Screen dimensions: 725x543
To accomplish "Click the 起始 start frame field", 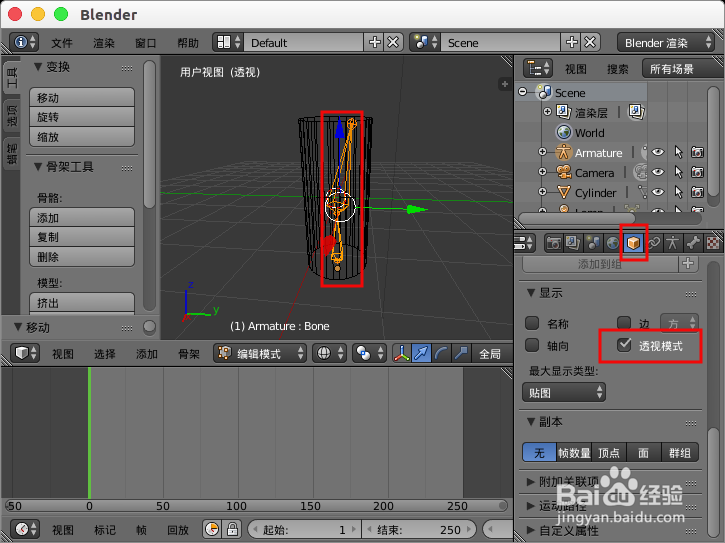I will pyautogui.click(x=303, y=529).
